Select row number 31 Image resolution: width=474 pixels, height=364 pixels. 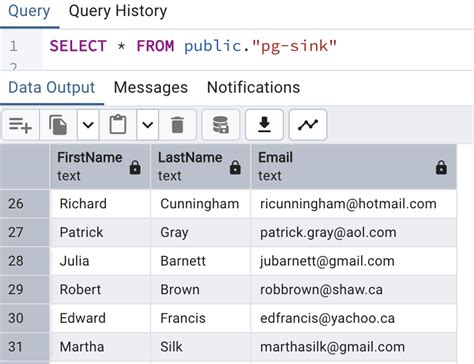[25, 347]
